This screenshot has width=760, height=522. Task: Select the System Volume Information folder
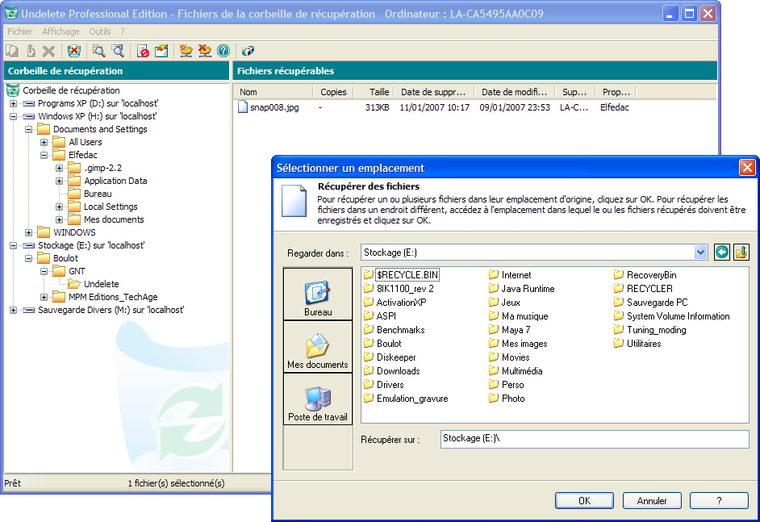coord(672,316)
